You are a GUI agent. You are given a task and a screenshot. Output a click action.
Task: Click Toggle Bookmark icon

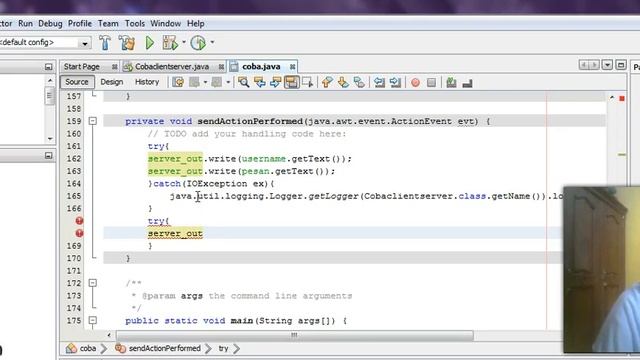pyautogui.click(x=359, y=82)
